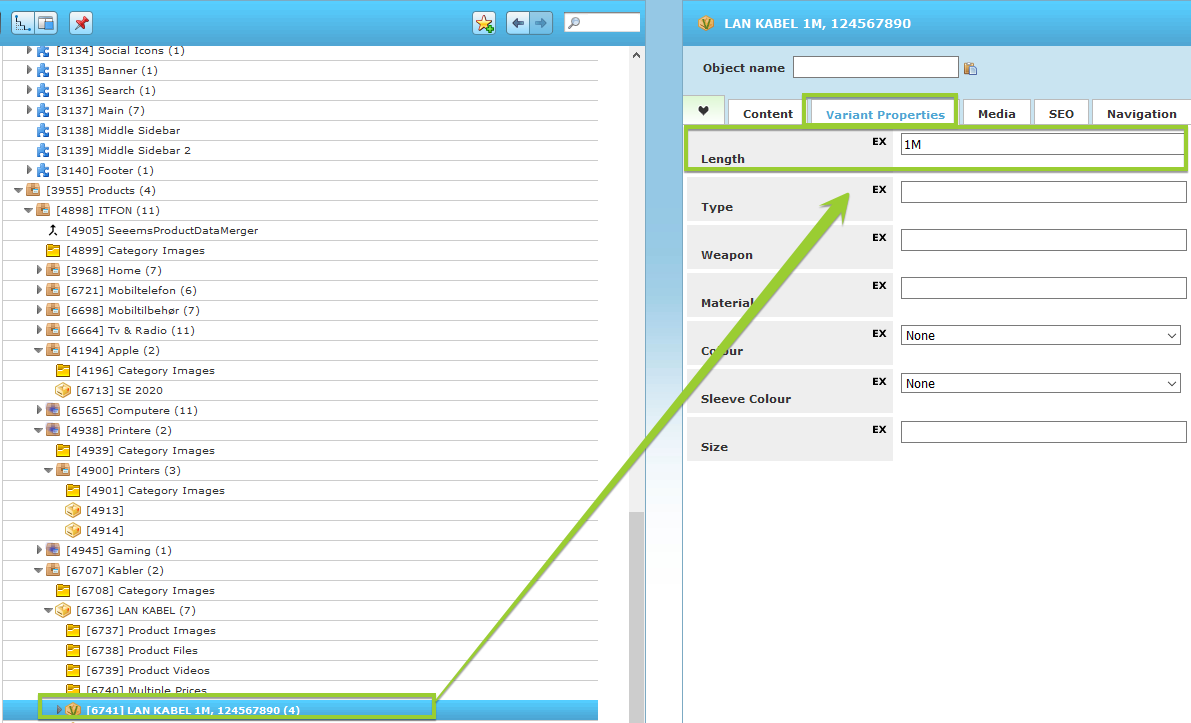The height and width of the screenshot is (723, 1191).
Task: Click the search box in the tree toolbar
Action: (x=602, y=23)
